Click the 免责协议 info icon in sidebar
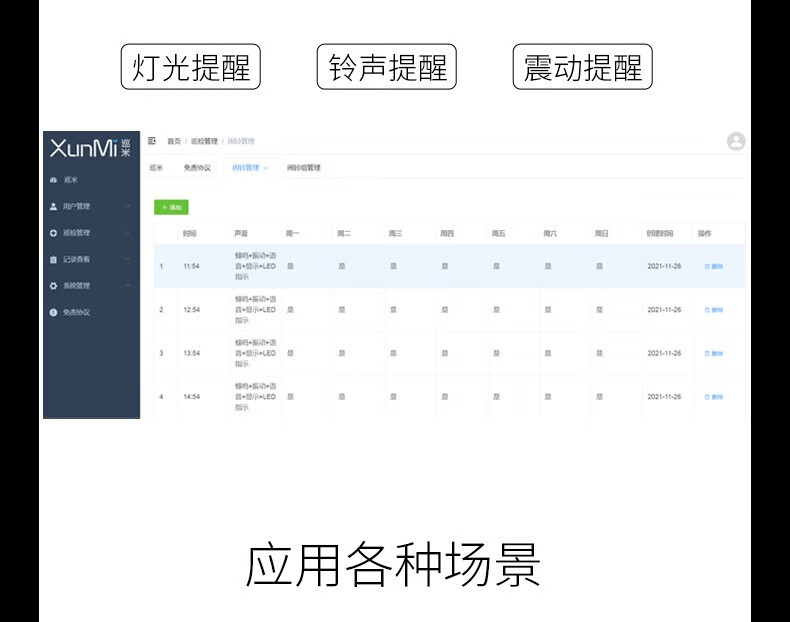The width and height of the screenshot is (790, 622). point(53,312)
